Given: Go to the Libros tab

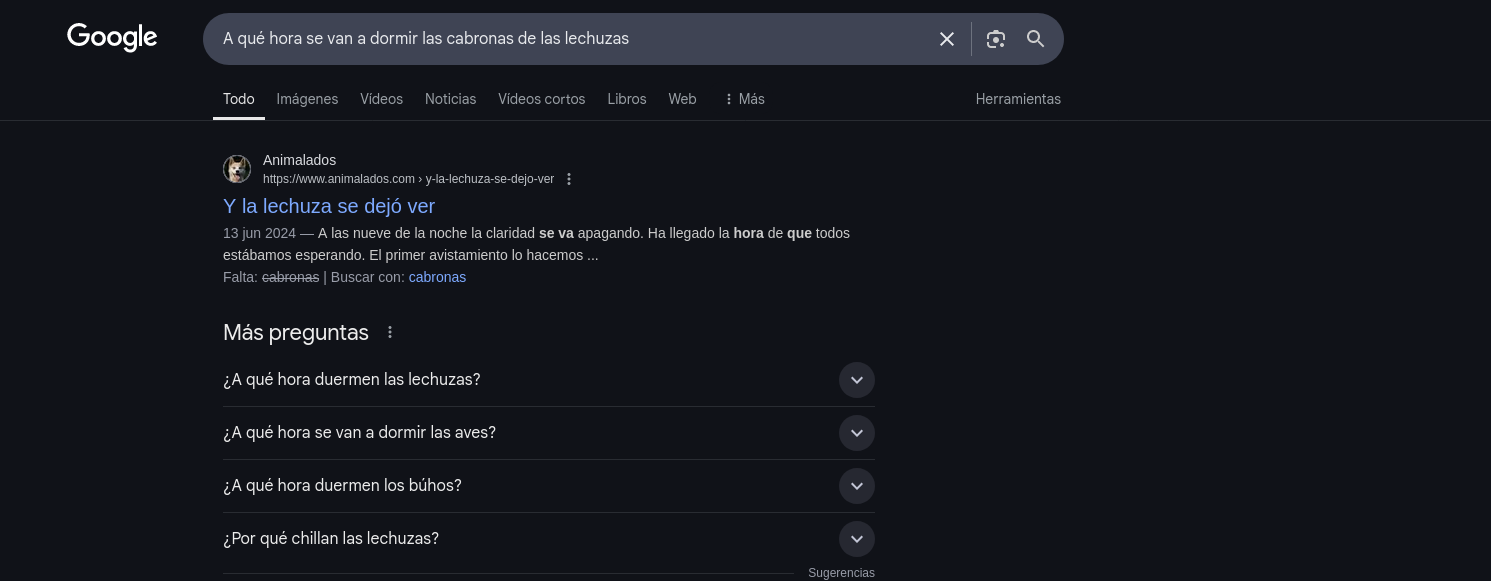Looking at the screenshot, I should [627, 99].
